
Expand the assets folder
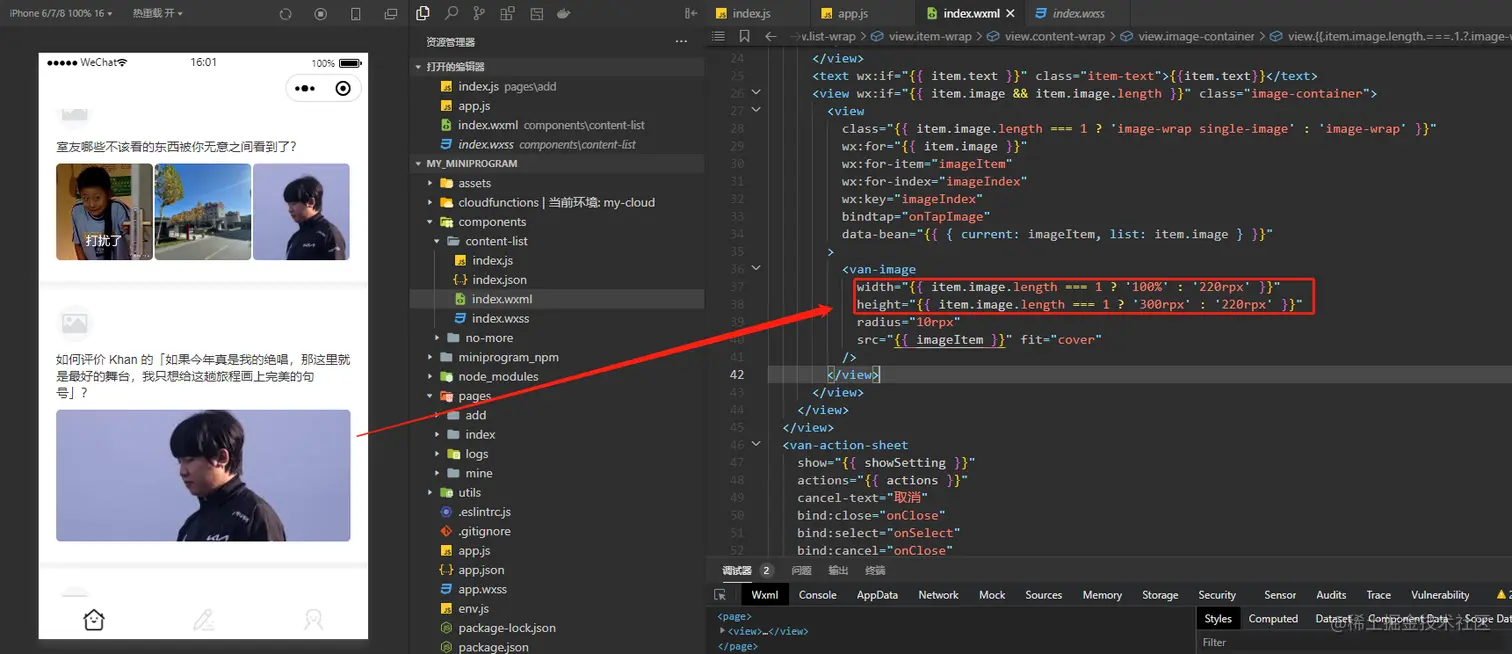431,183
